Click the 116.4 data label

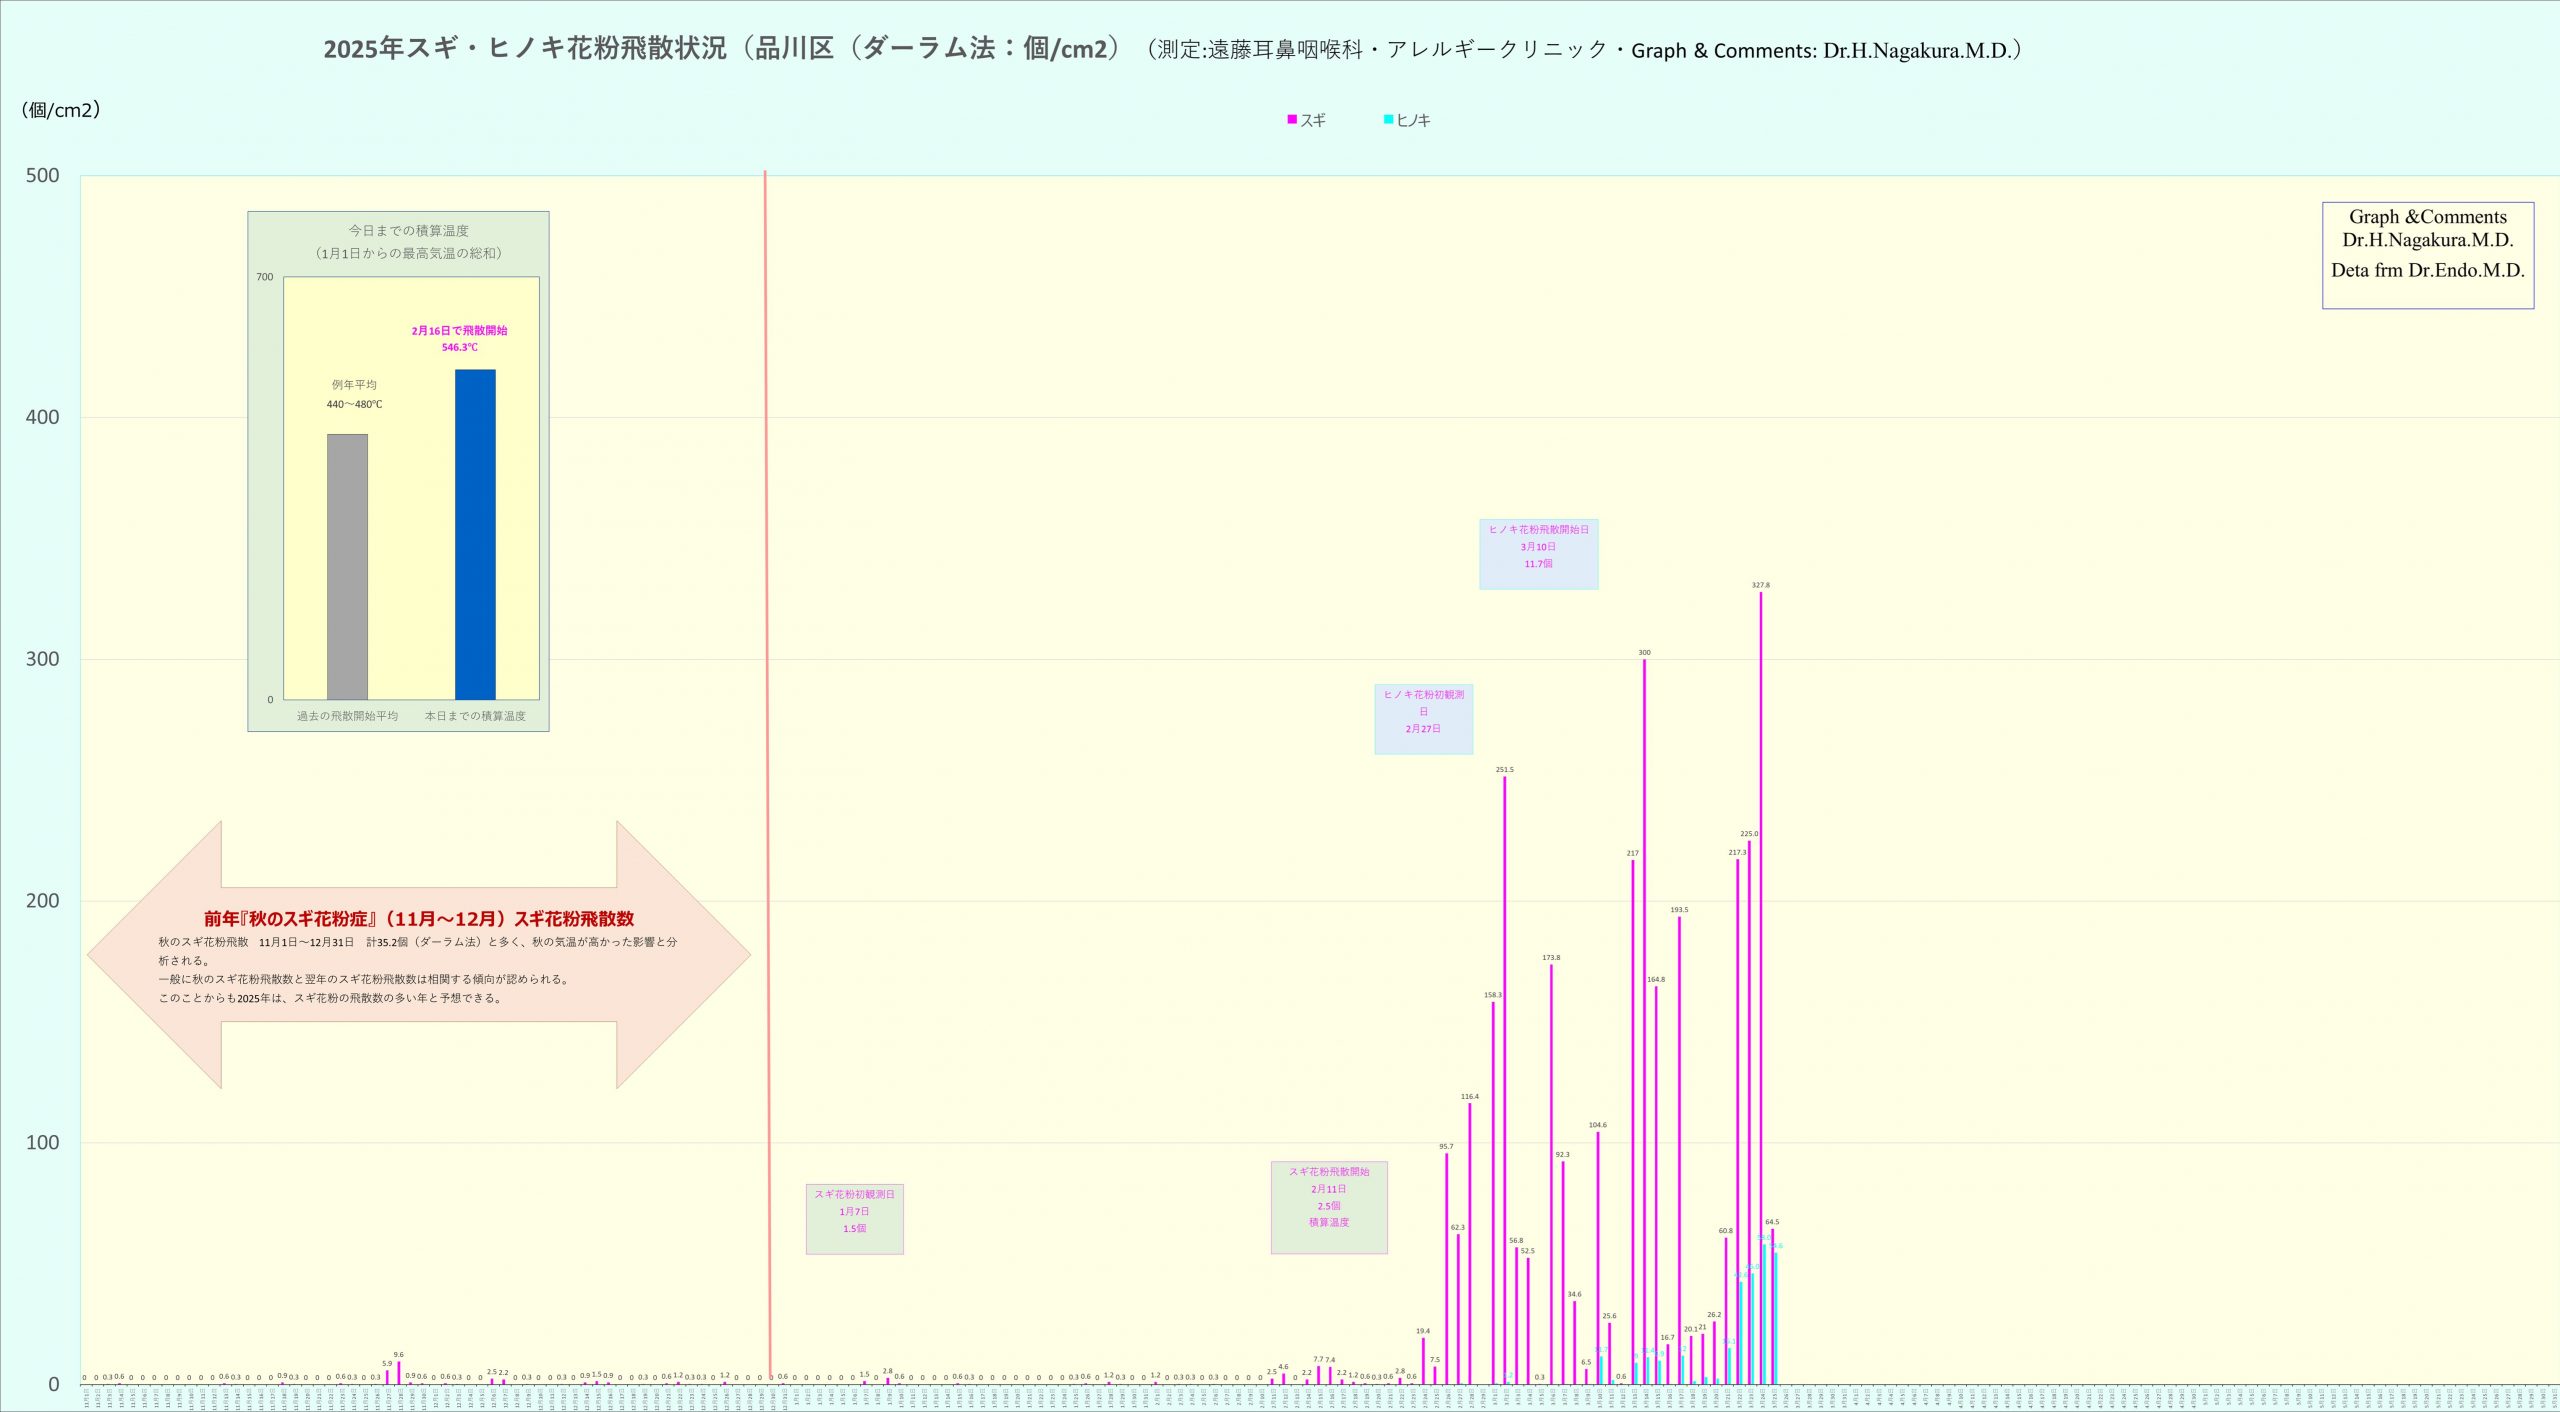[x=1470, y=1097]
